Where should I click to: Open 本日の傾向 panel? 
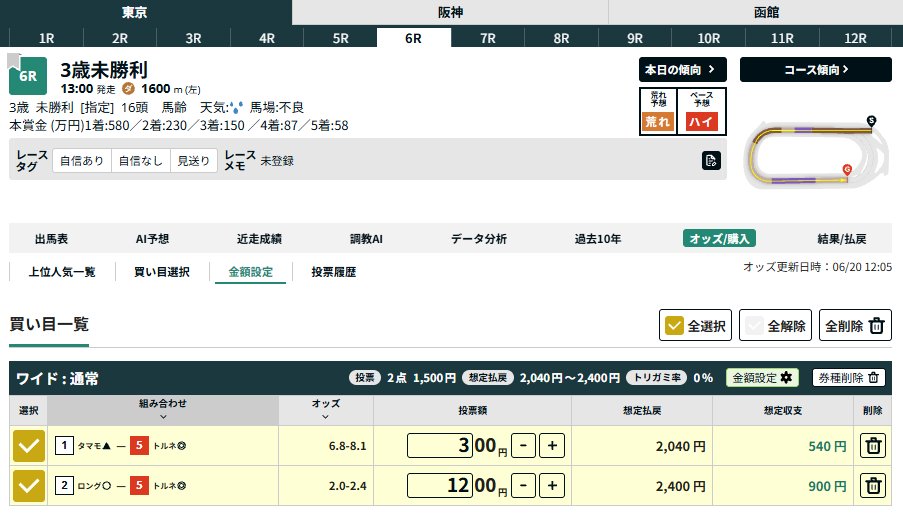(x=682, y=70)
